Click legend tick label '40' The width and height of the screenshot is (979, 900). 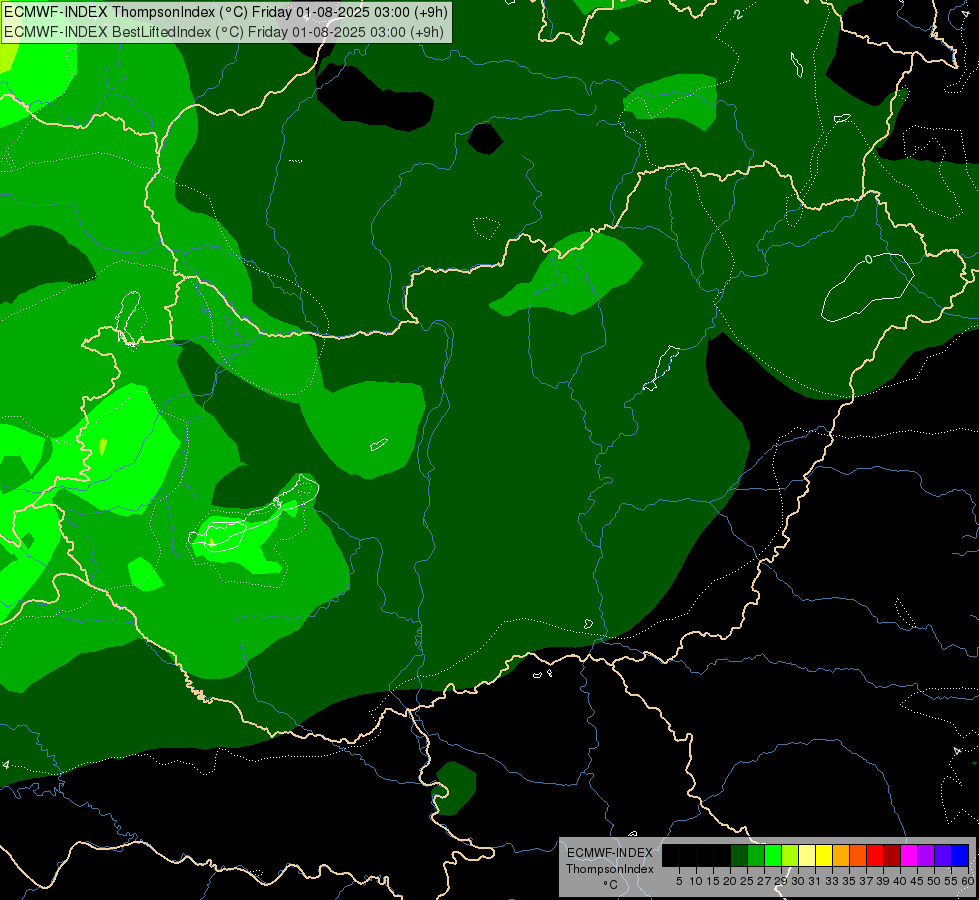coord(900,881)
